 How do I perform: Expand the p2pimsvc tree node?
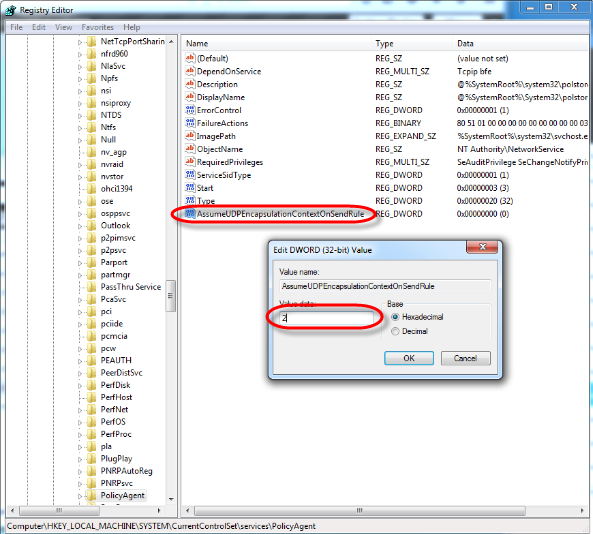(x=80, y=239)
